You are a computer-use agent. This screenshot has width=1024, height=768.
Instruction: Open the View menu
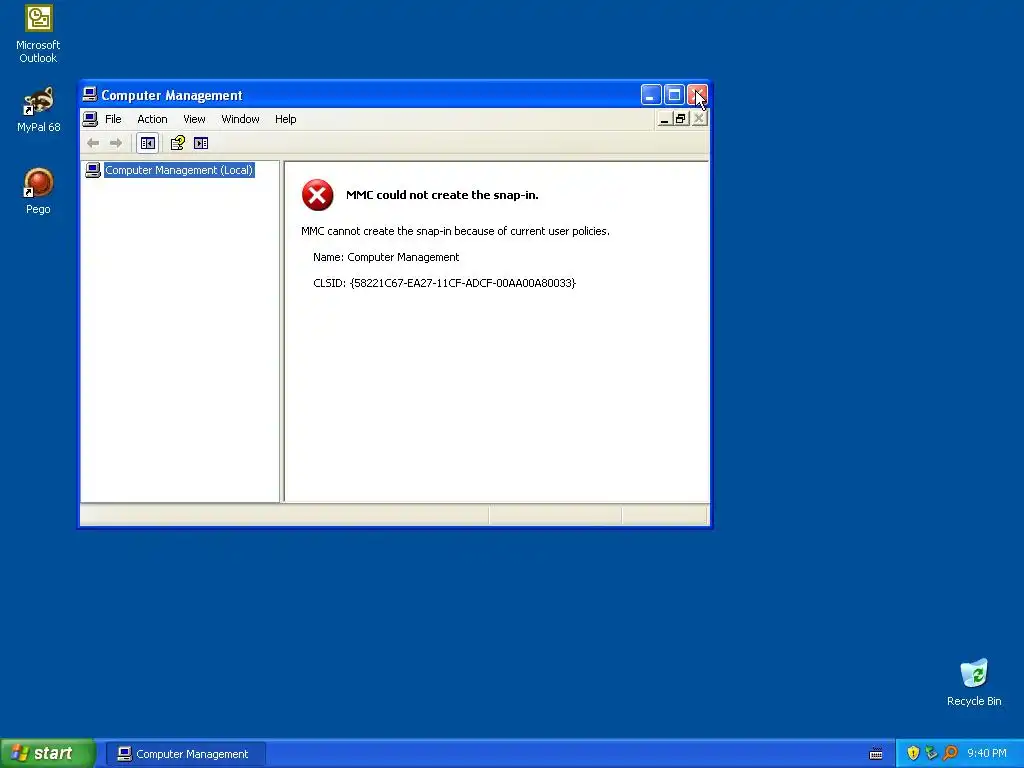pyautogui.click(x=194, y=119)
